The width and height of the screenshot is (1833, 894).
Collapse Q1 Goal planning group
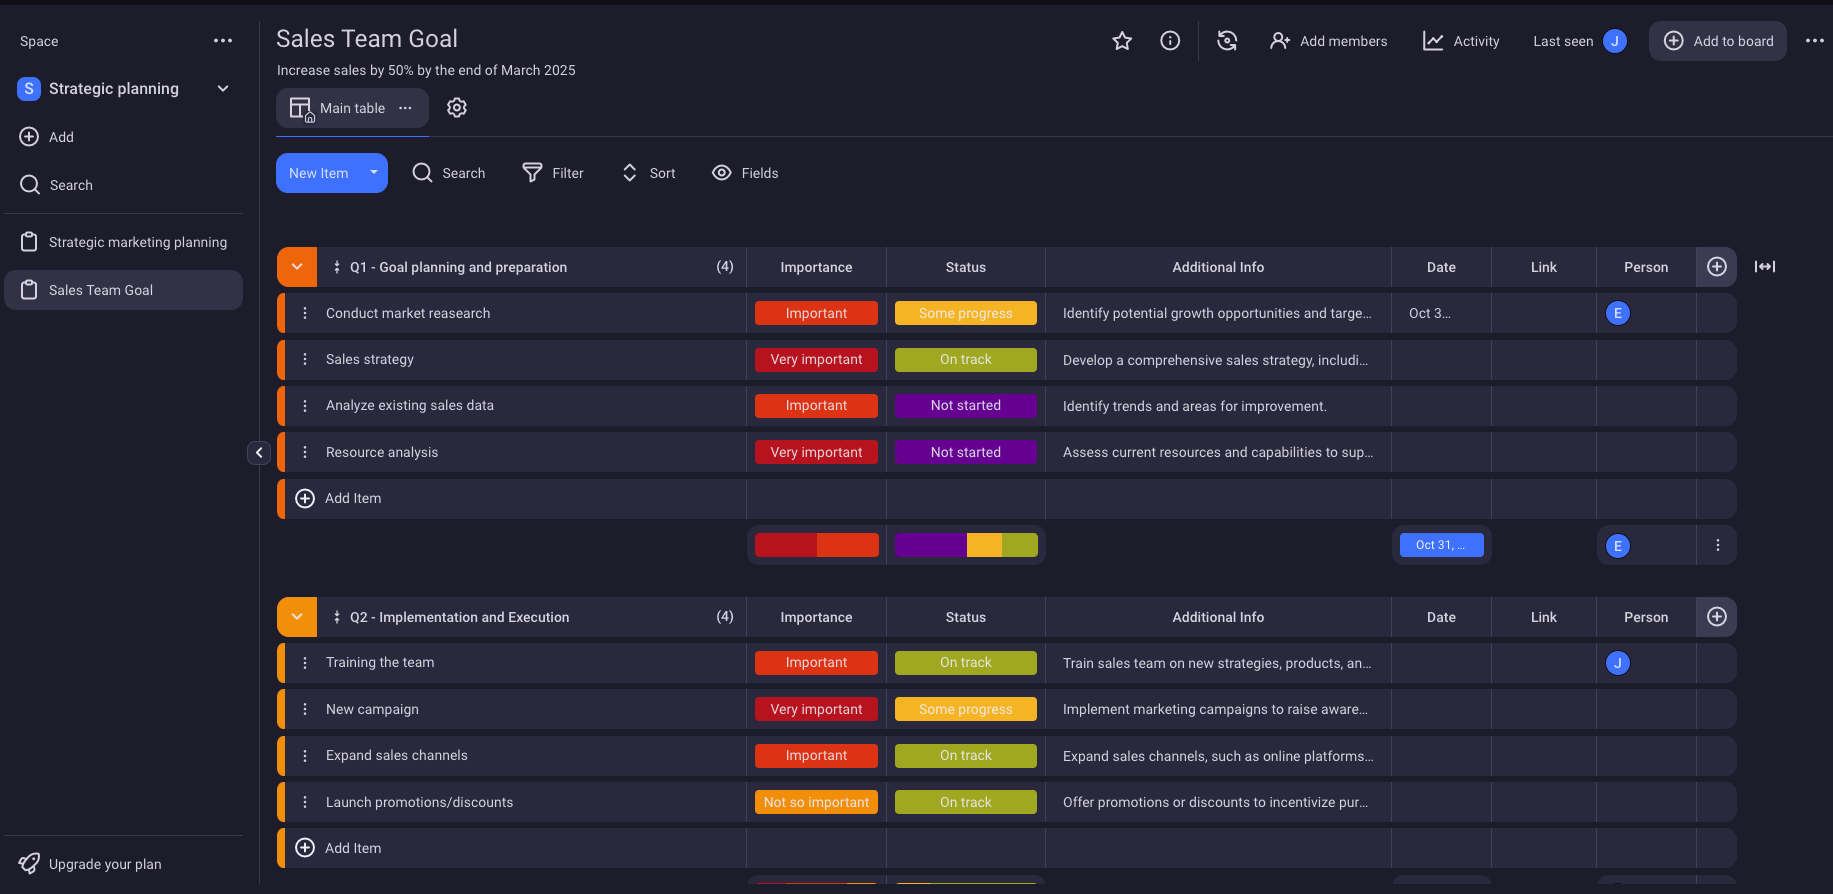[297, 267]
